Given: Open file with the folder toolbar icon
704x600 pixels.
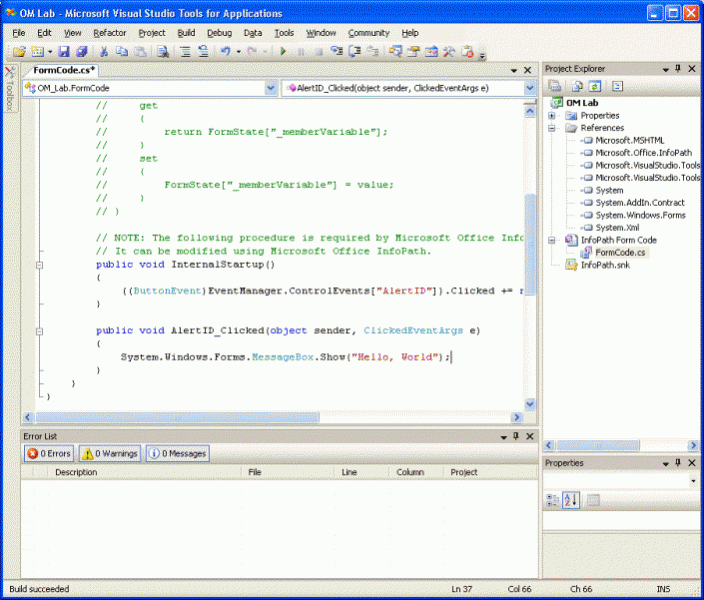Looking at the screenshot, I should (19, 52).
